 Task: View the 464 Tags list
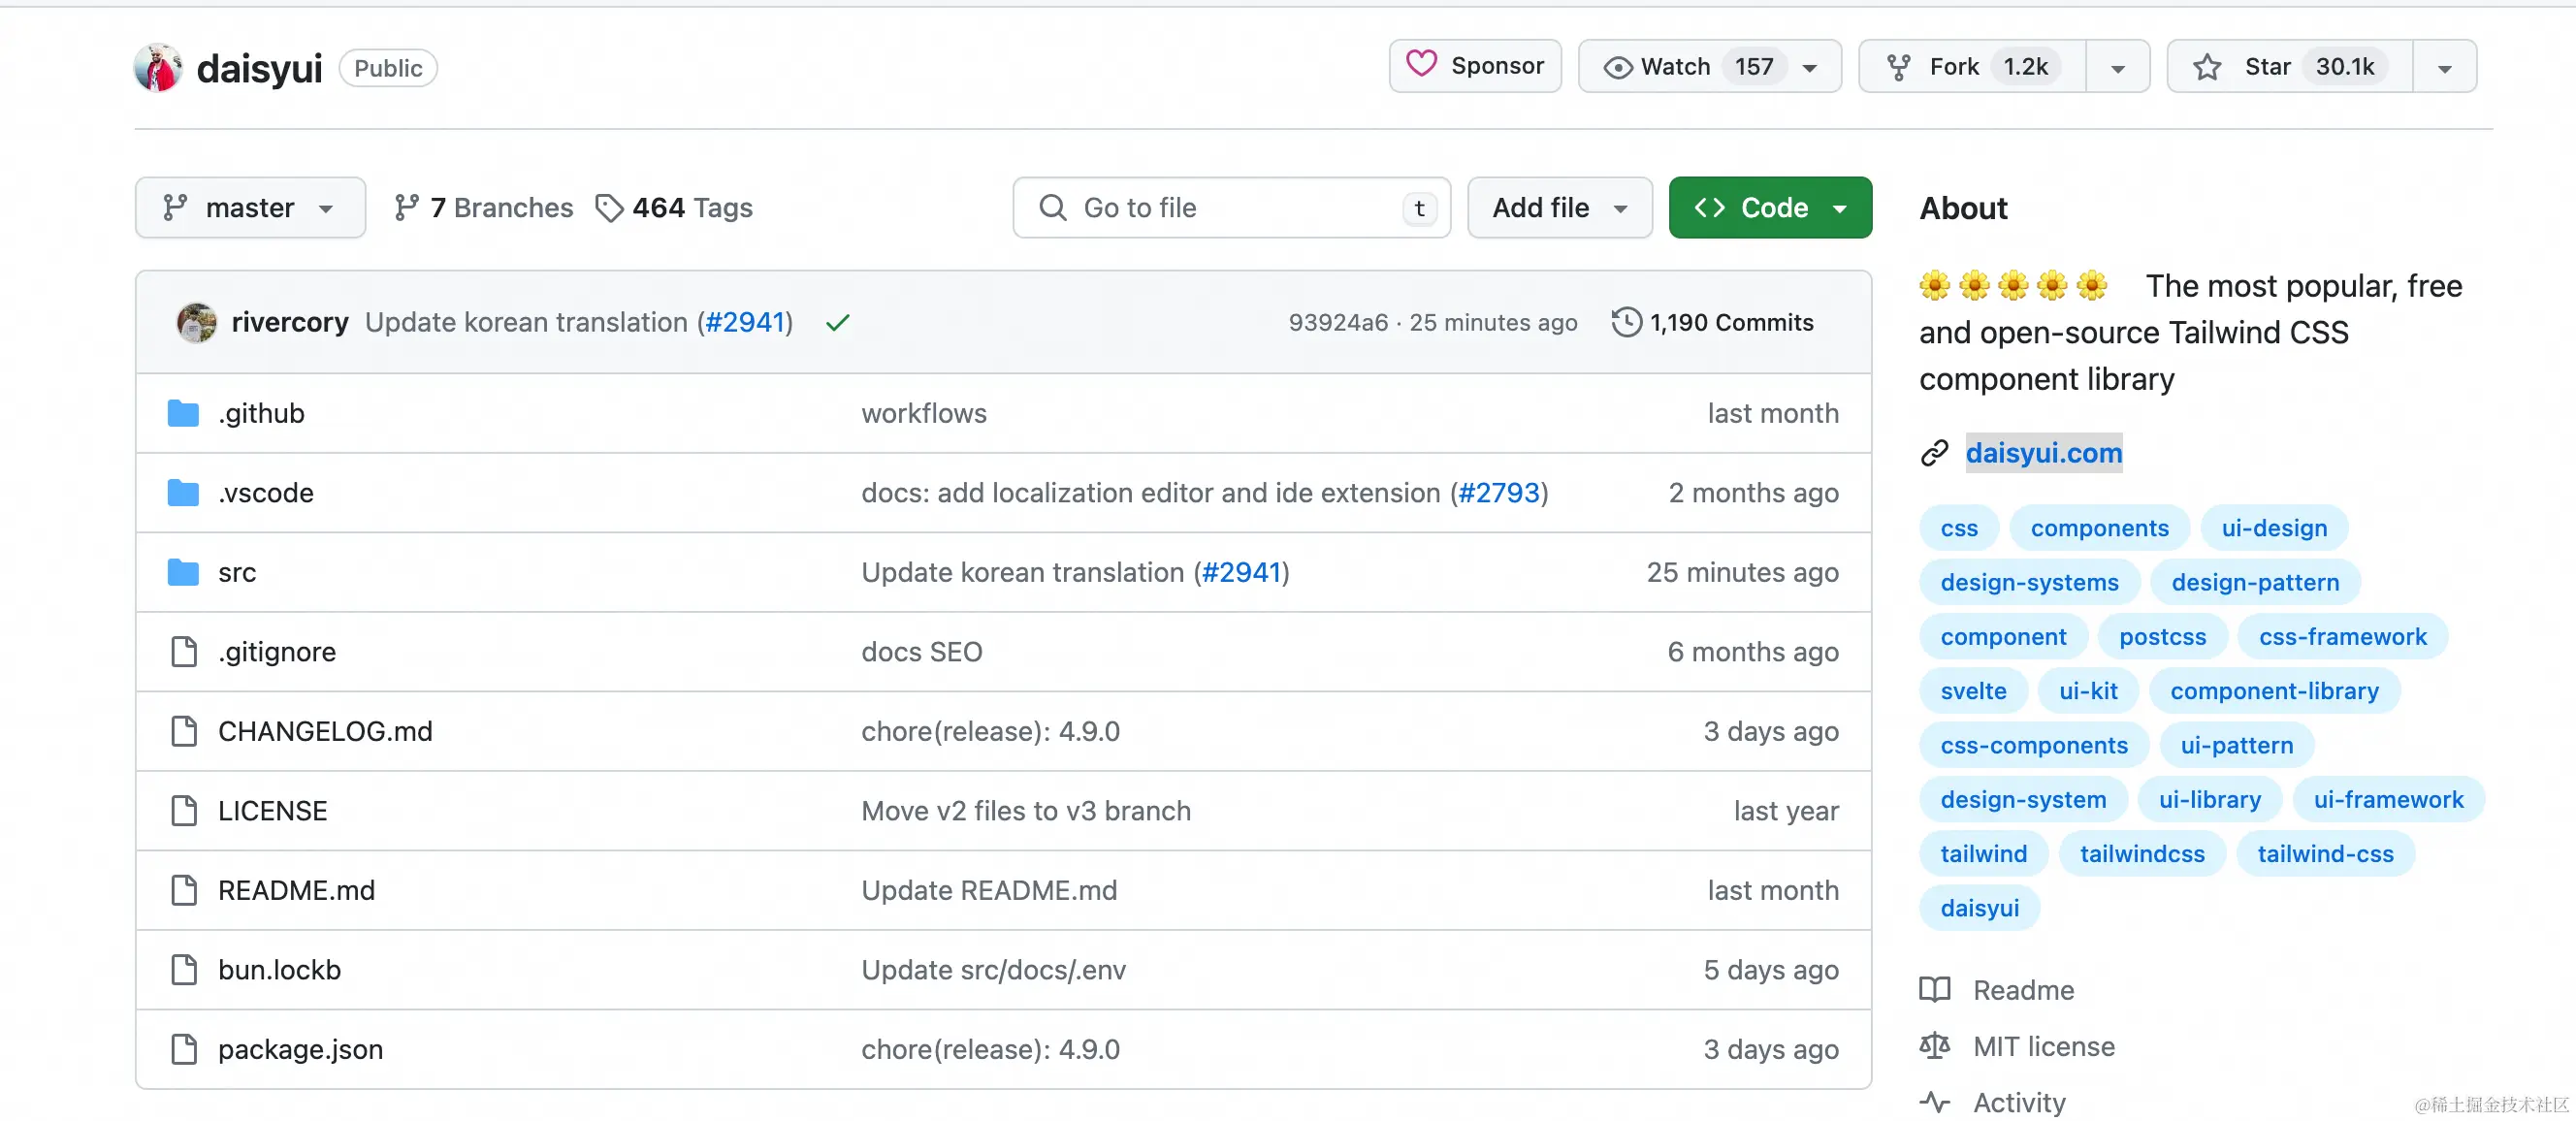coord(674,207)
